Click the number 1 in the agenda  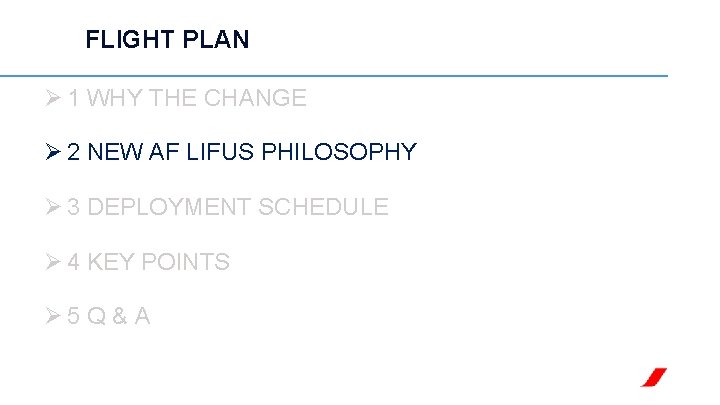click(x=76, y=98)
